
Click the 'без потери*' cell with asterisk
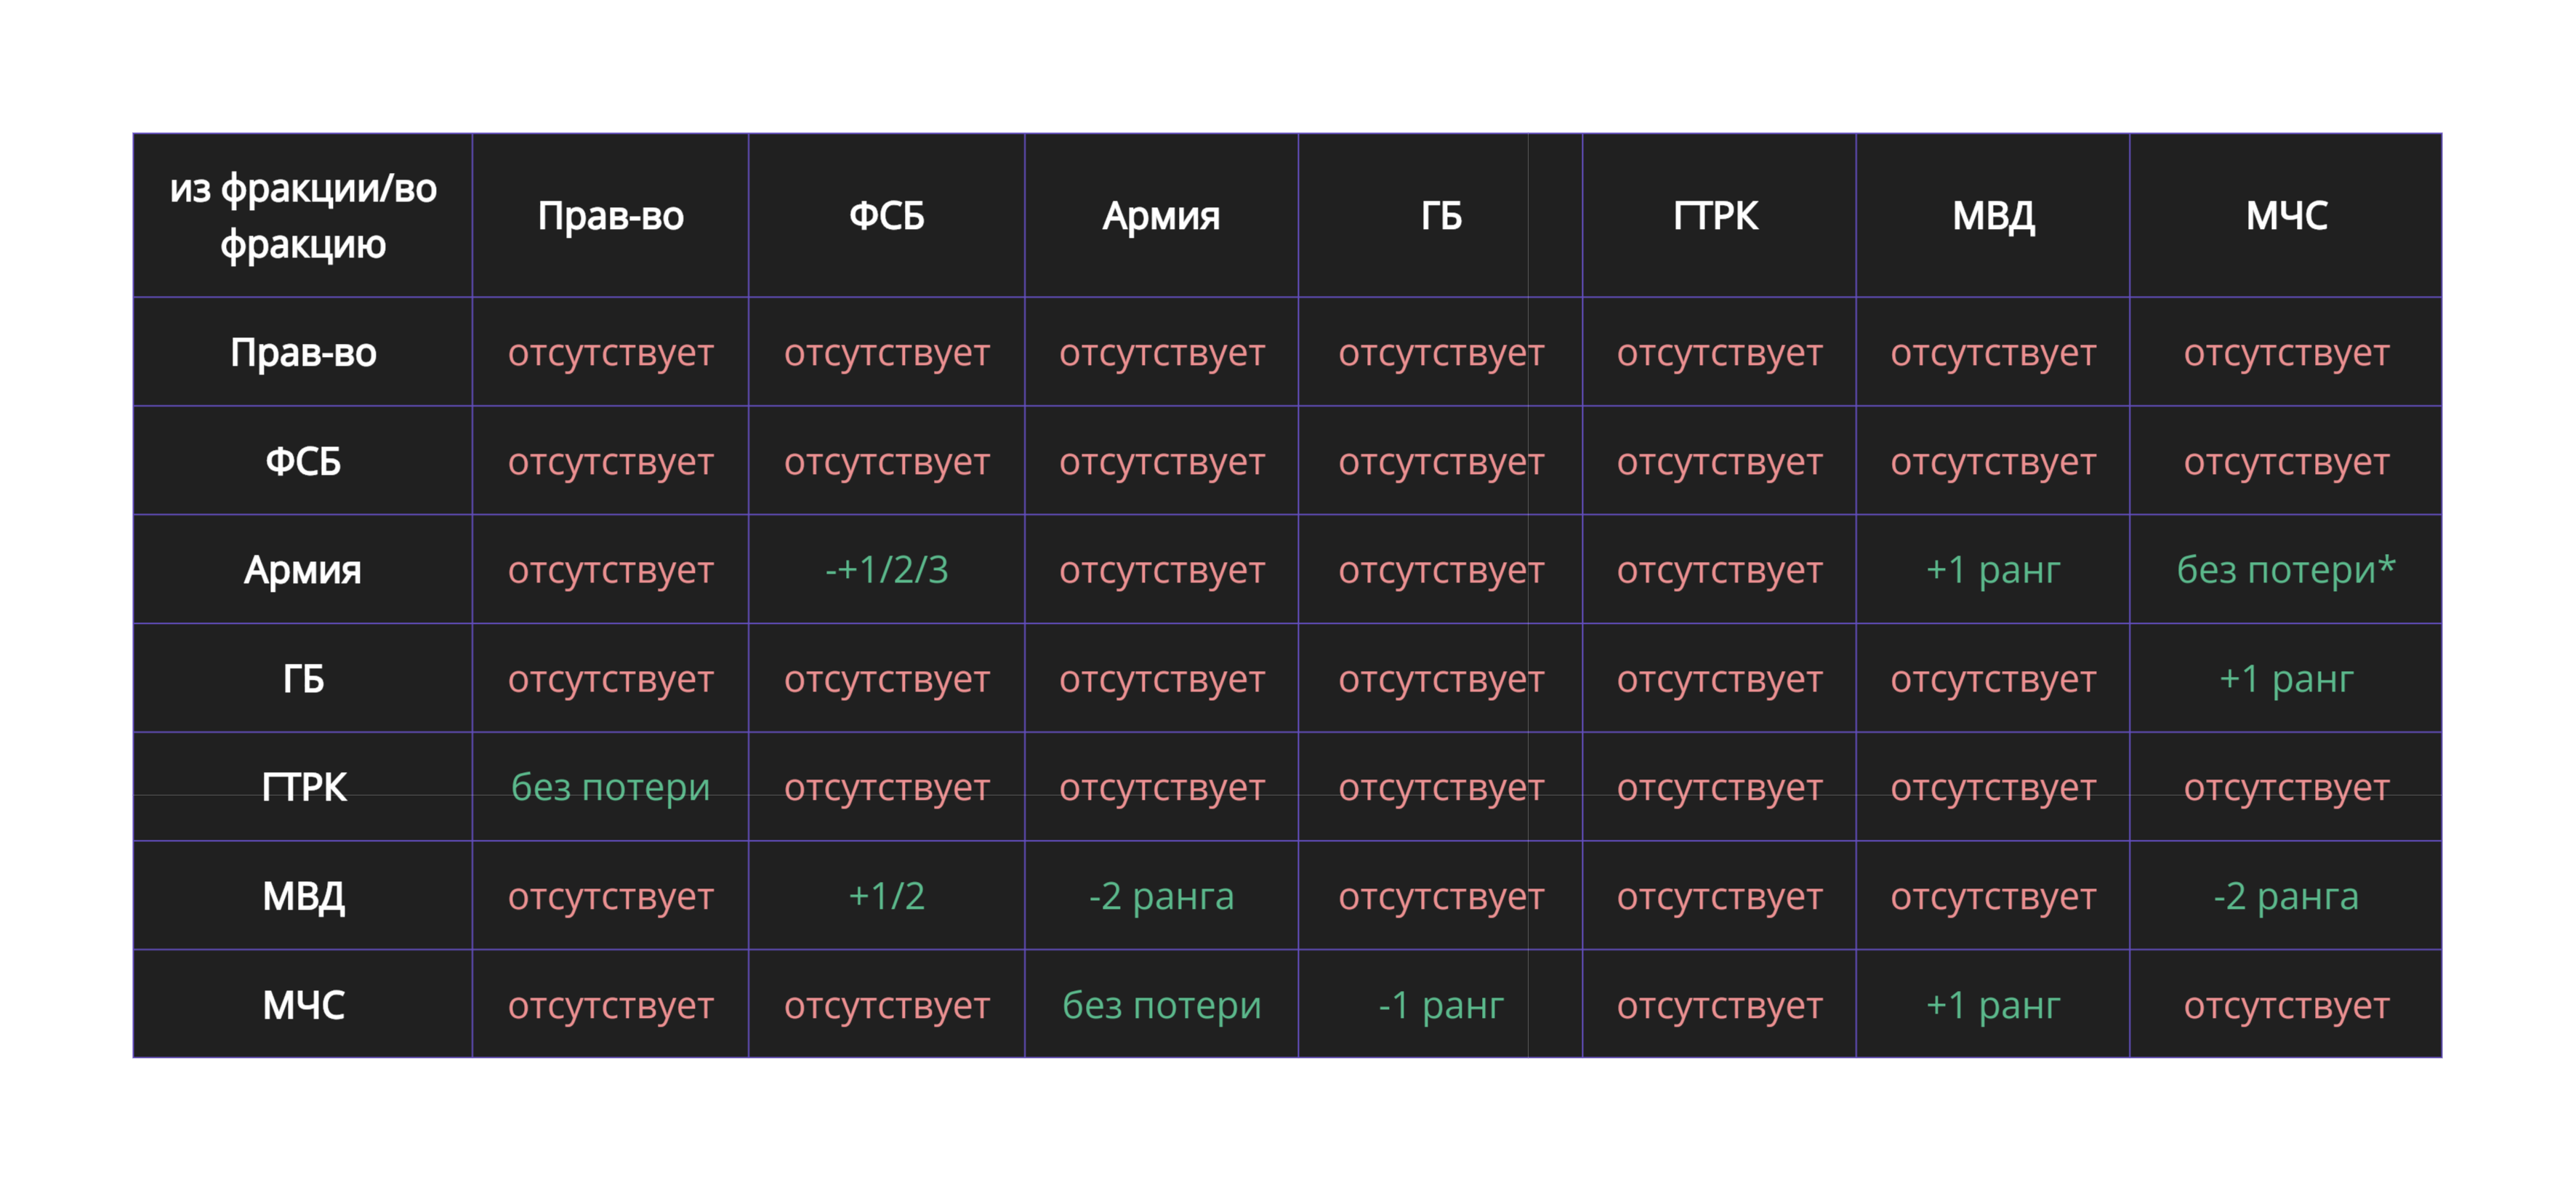click(x=2286, y=570)
